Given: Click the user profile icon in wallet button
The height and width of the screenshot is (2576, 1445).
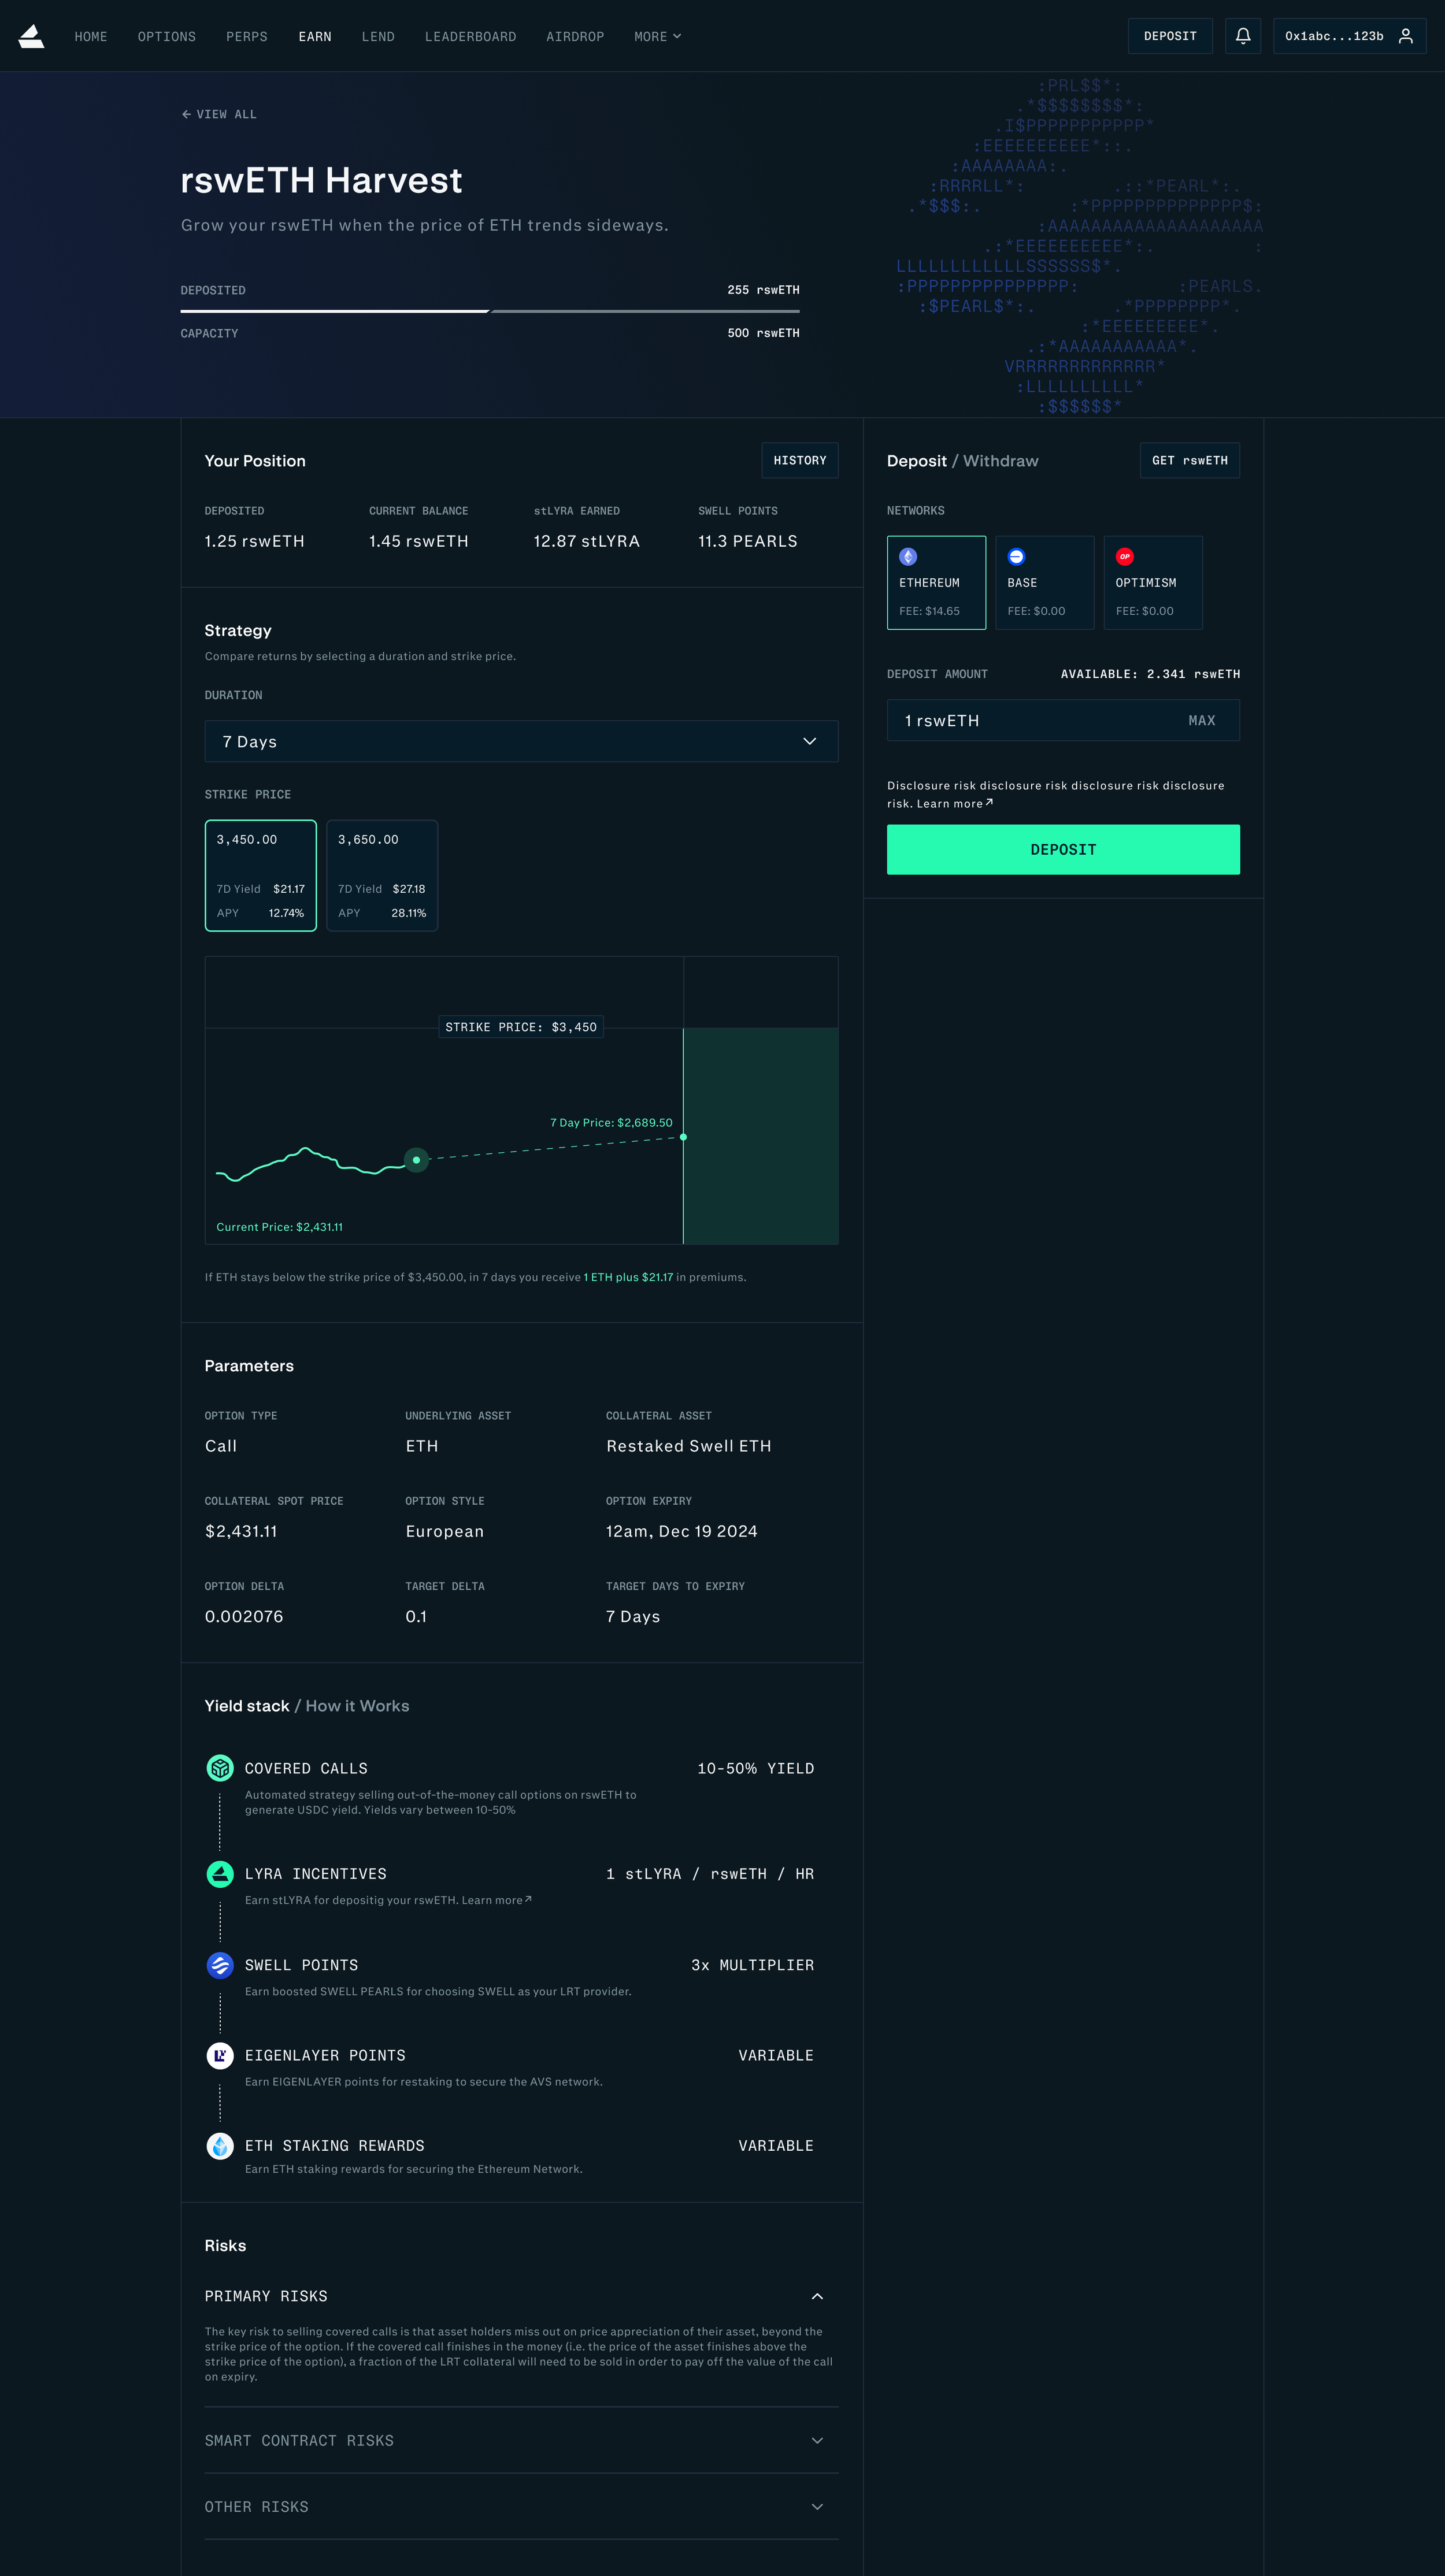Looking at the screenshot, I should [1405, 36].
